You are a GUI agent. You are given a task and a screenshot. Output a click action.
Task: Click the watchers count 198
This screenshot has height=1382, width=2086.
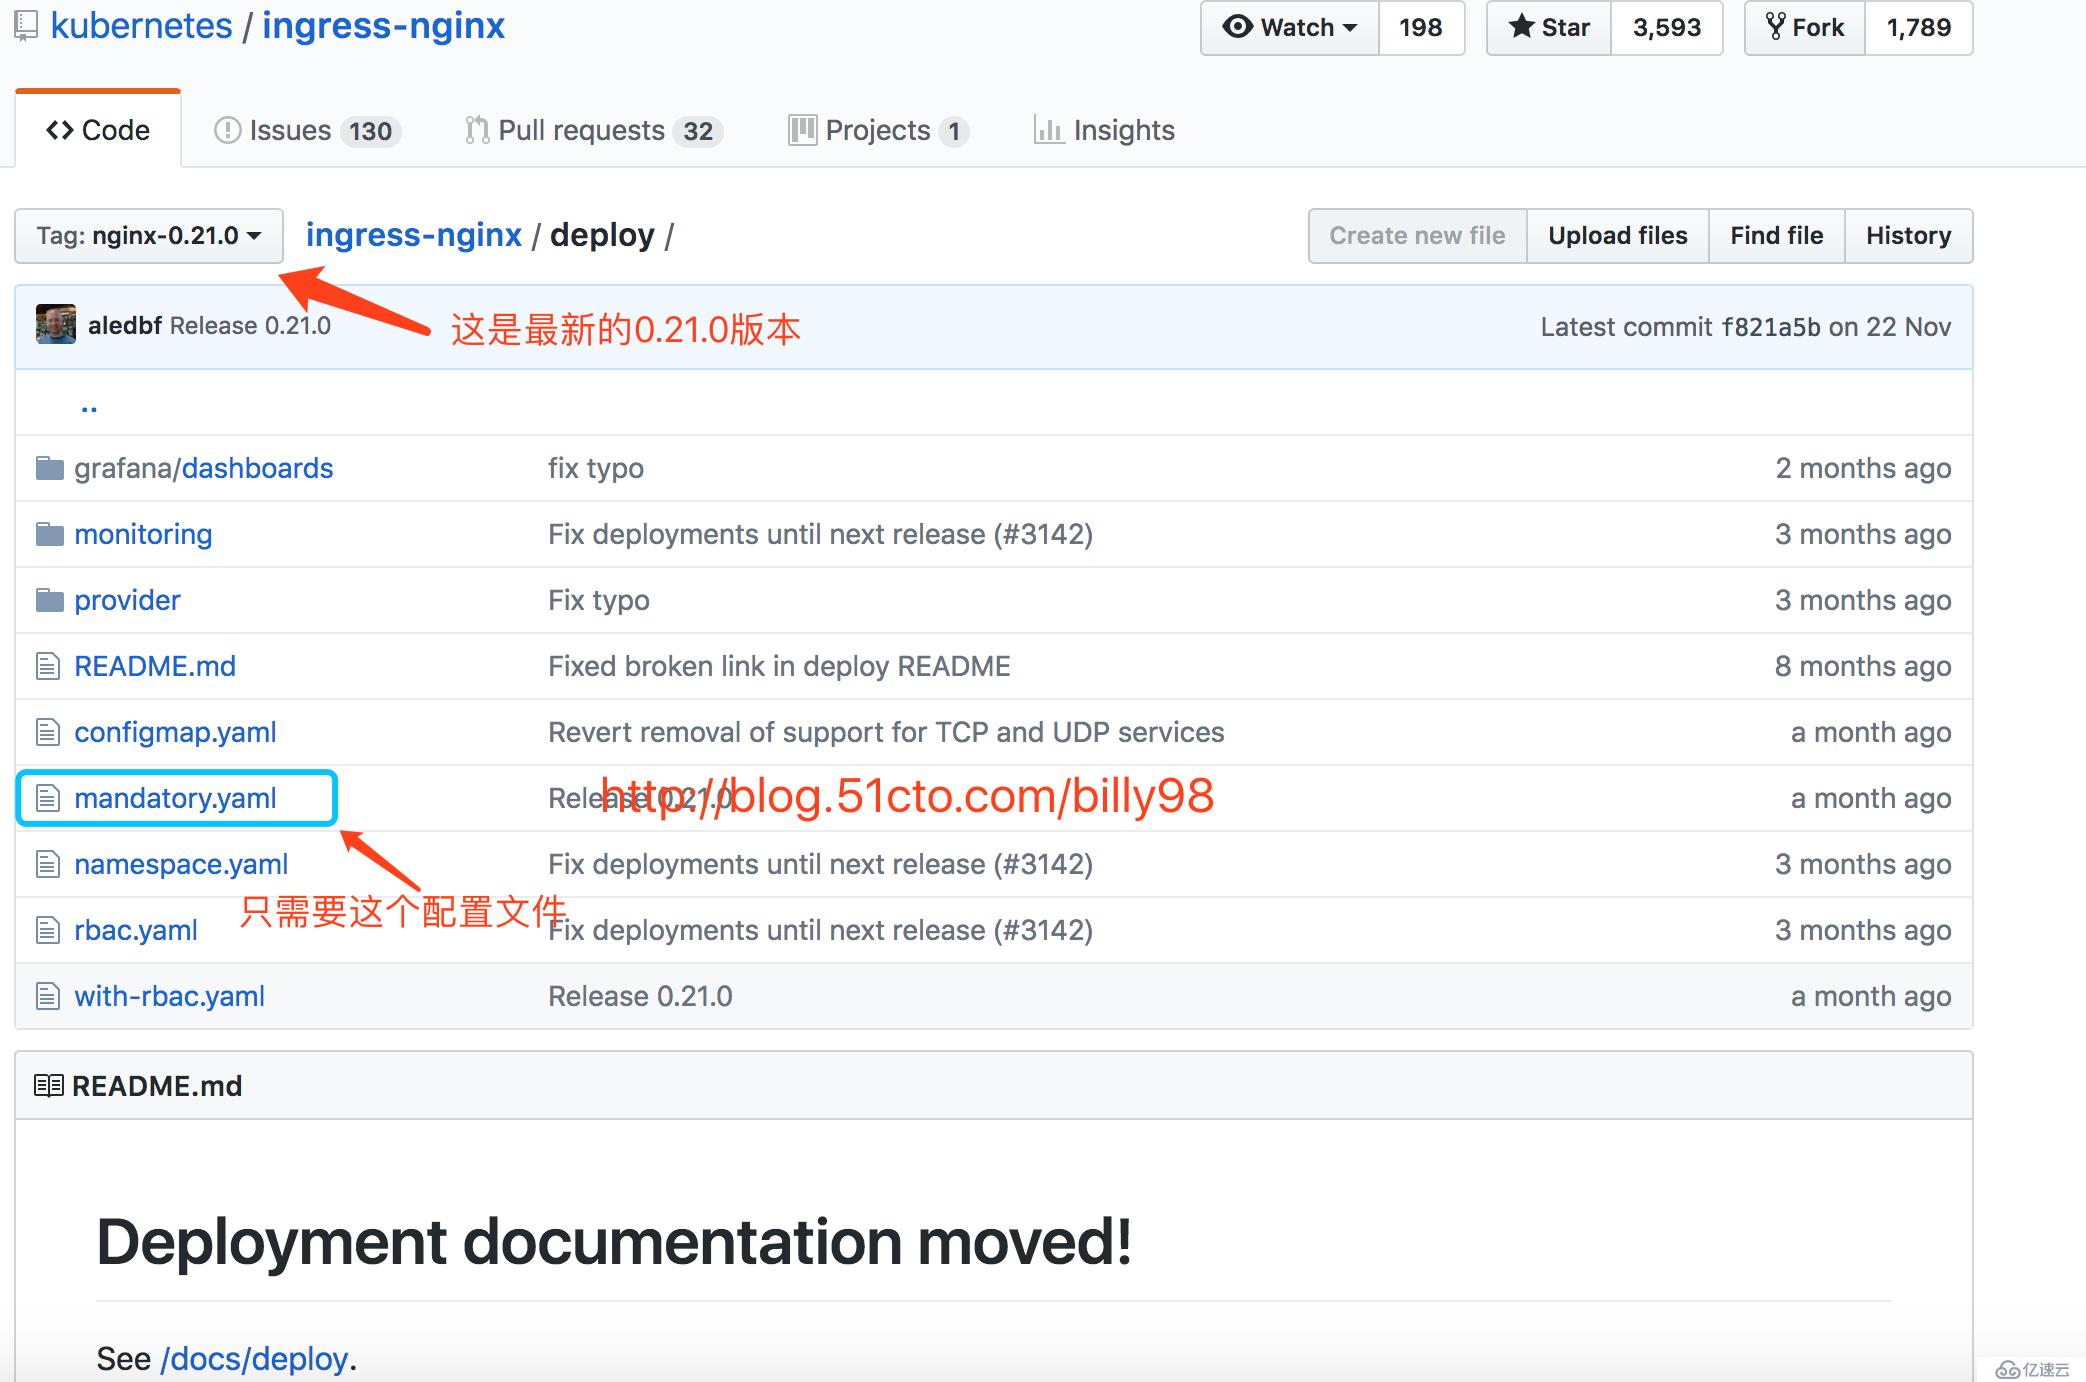[x=1421, y=27]
